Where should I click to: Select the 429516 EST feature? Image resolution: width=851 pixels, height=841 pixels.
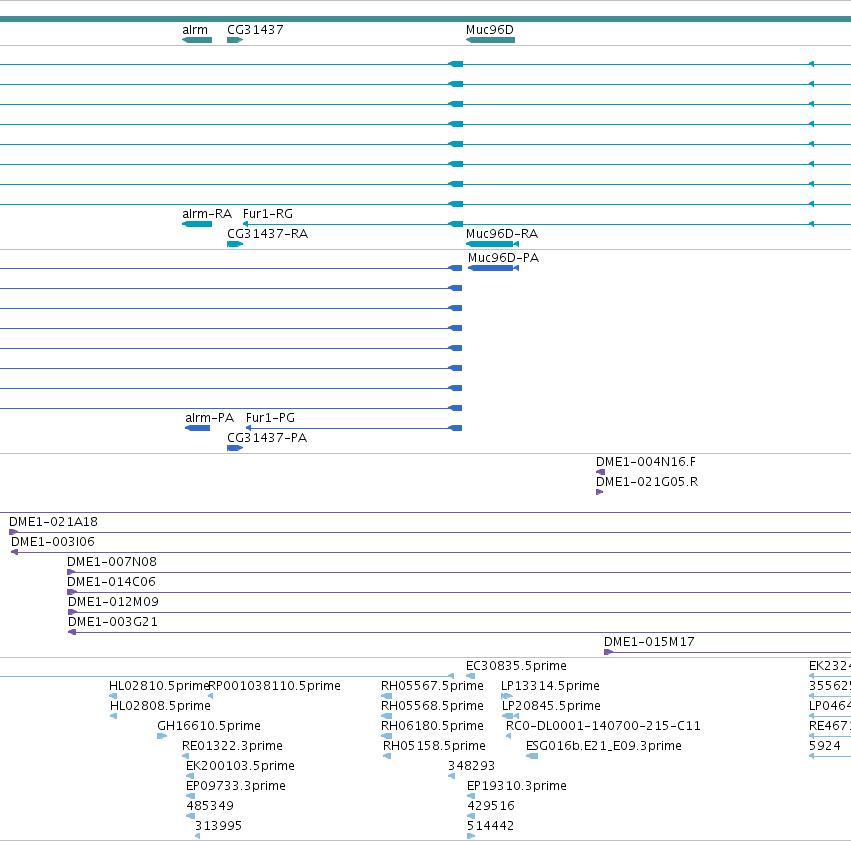[x=471, y=816]
